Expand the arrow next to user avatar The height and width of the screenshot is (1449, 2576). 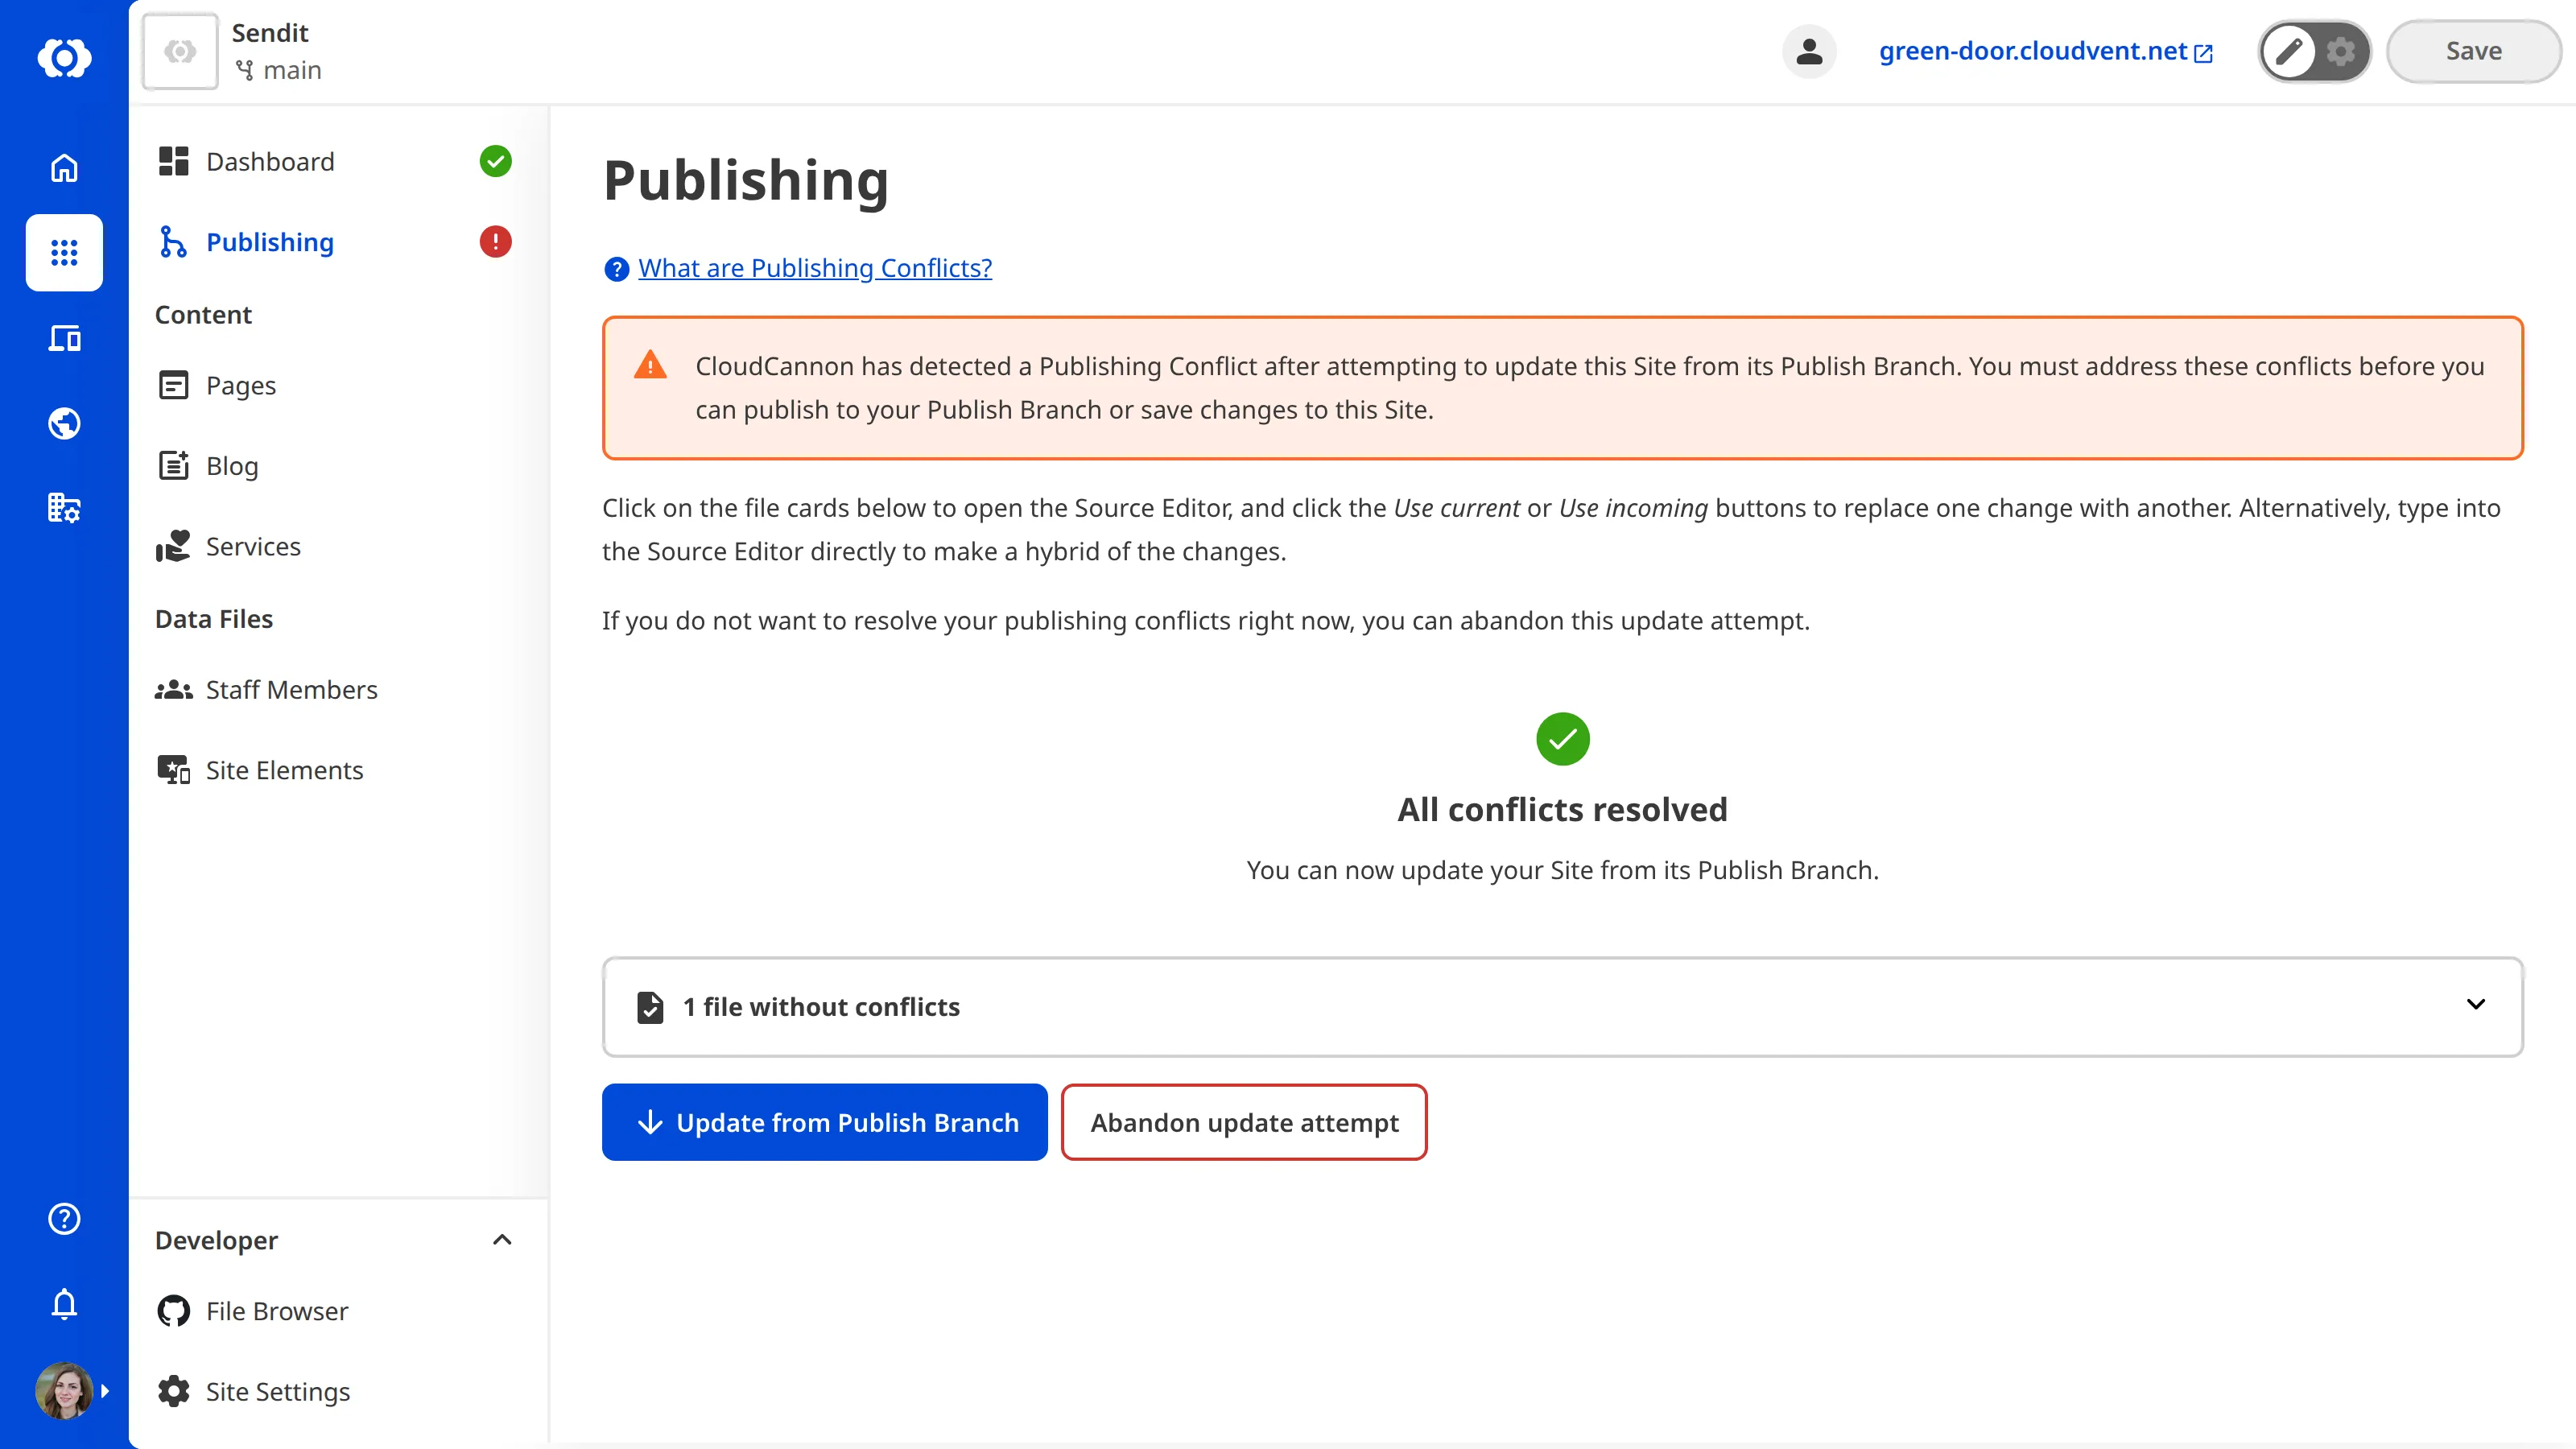pyautogui.click(x=104, y=1390)
